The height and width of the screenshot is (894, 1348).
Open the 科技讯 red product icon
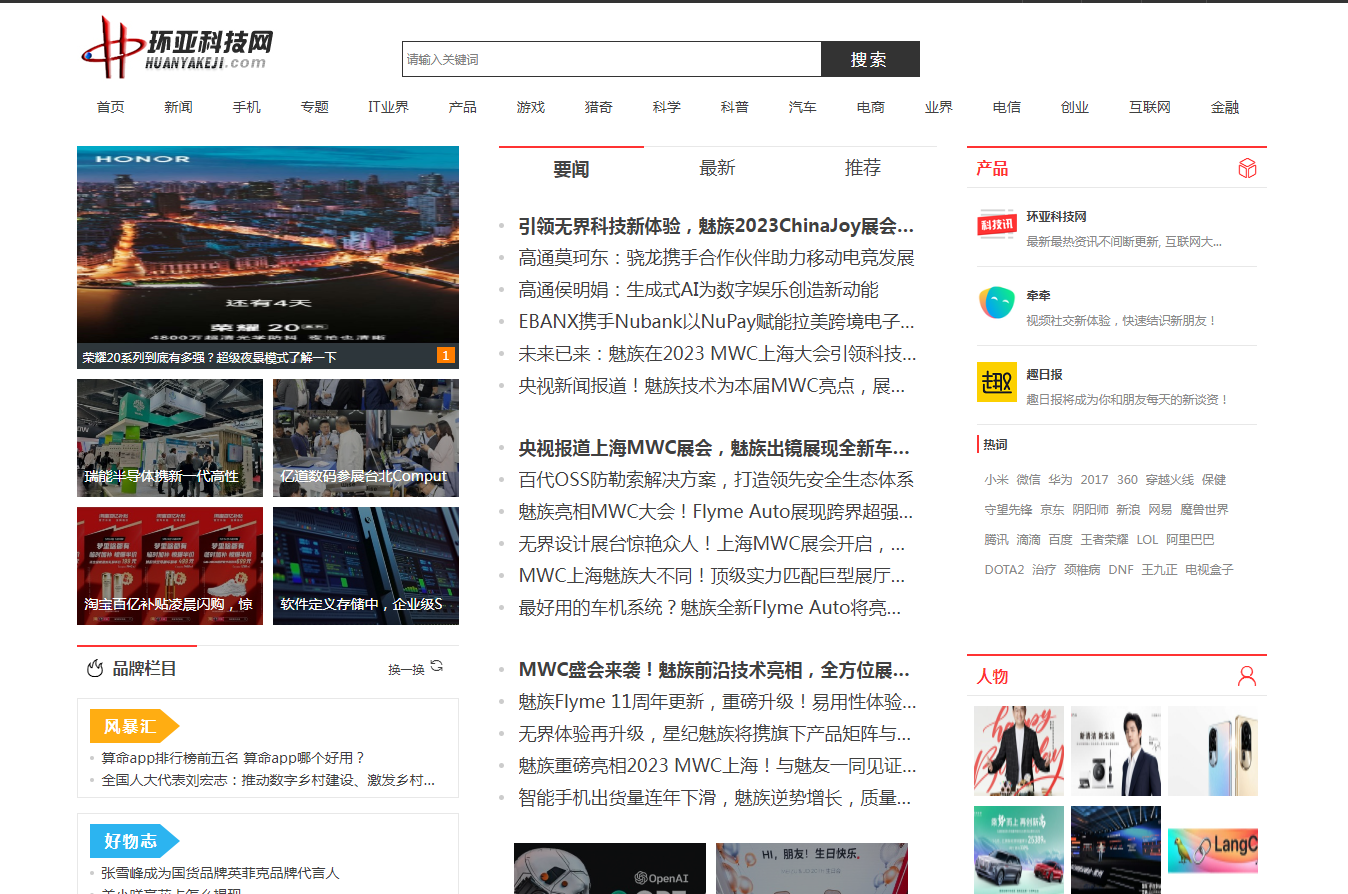point(997,225)
